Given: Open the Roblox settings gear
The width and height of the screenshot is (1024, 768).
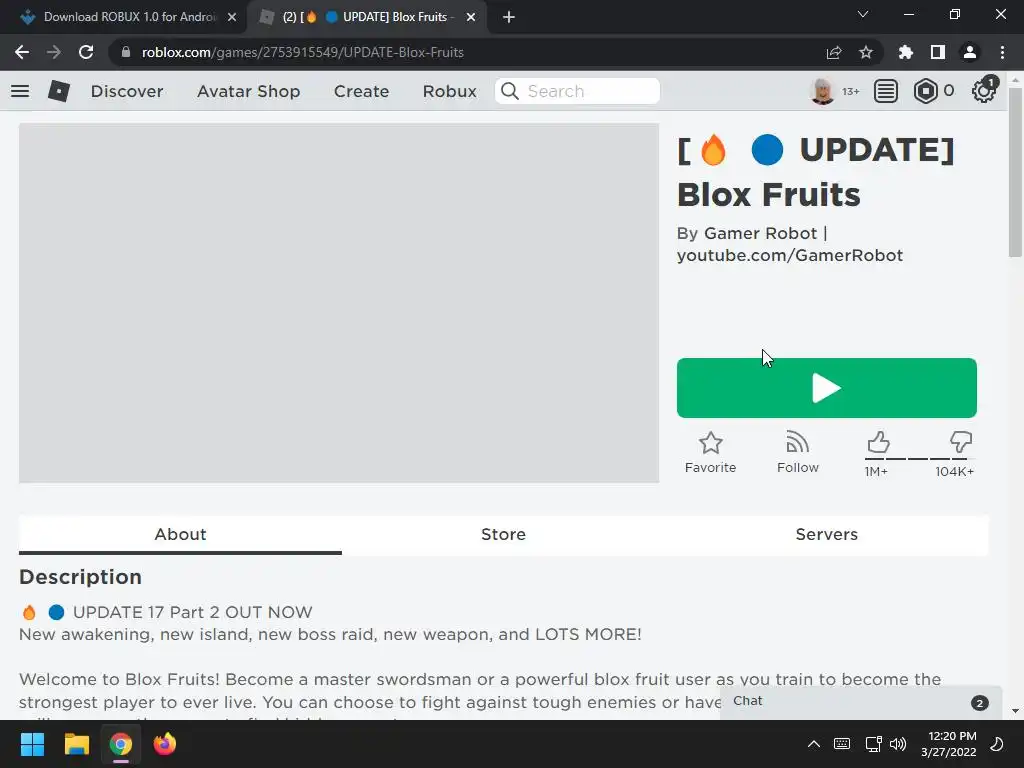Looking at the screenshot, I should (x=984, y=90).
